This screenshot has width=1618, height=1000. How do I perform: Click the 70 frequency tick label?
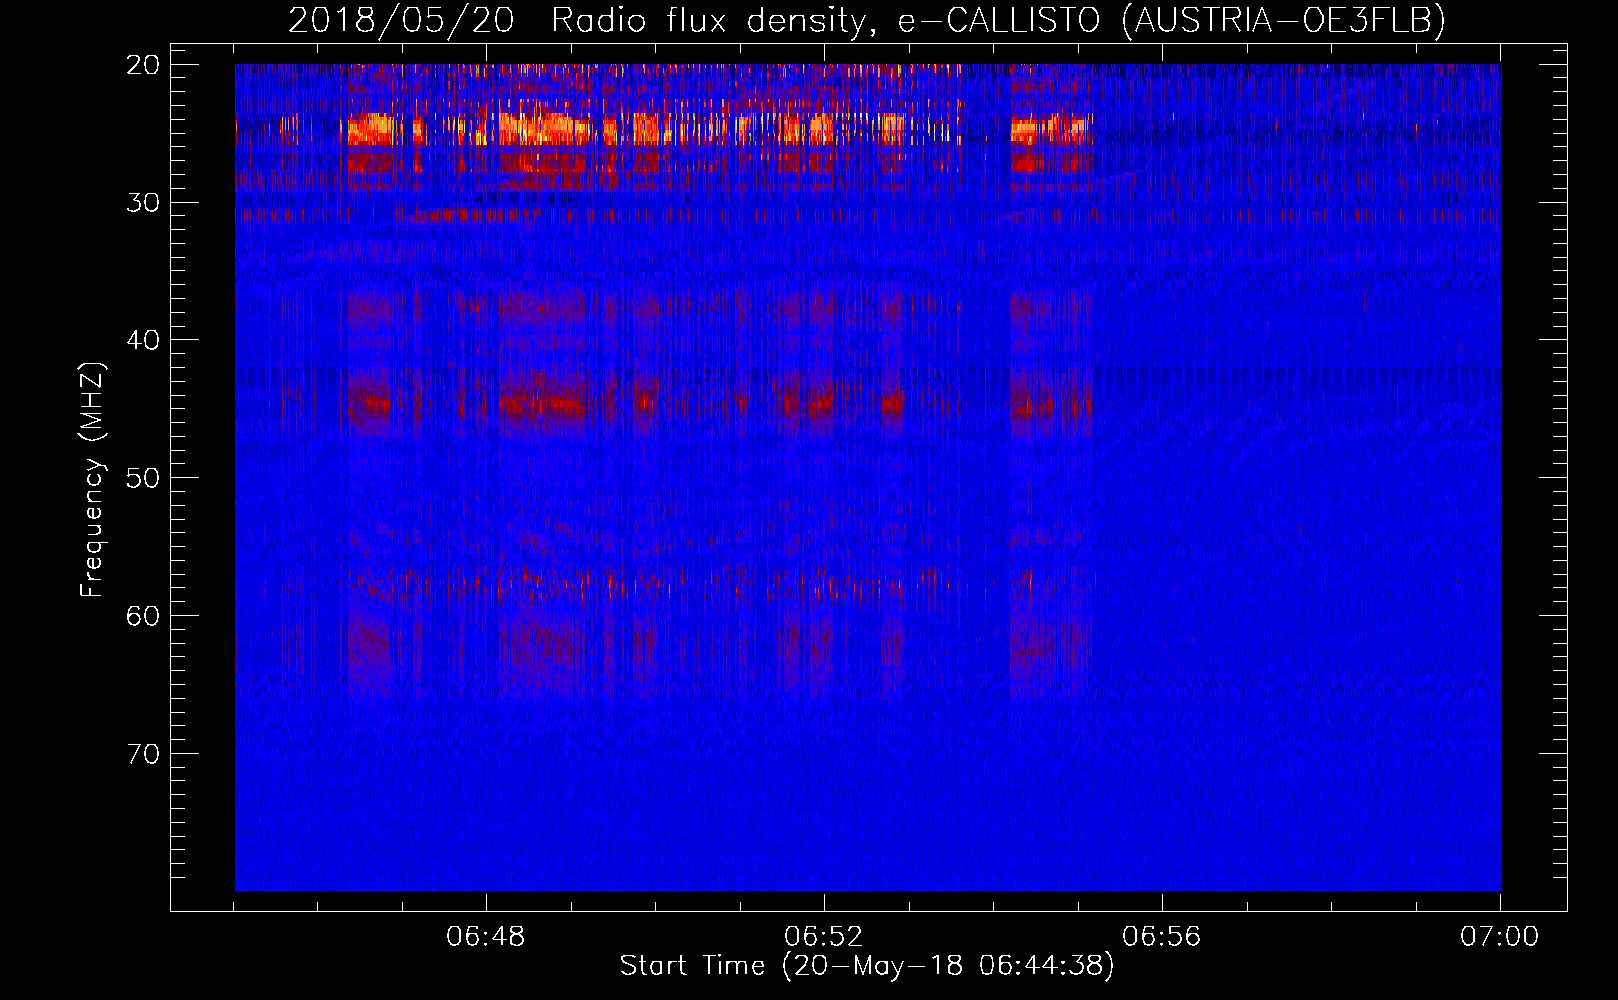[143, 754]
